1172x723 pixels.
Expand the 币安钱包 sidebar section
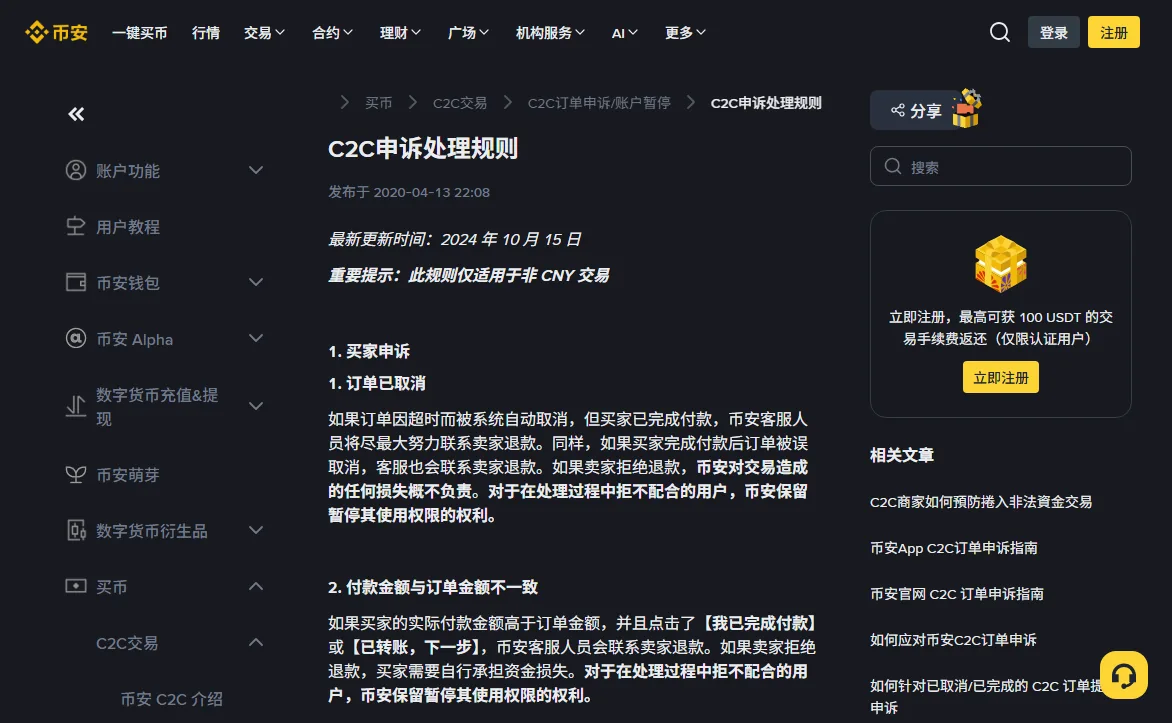click(256, 283)
